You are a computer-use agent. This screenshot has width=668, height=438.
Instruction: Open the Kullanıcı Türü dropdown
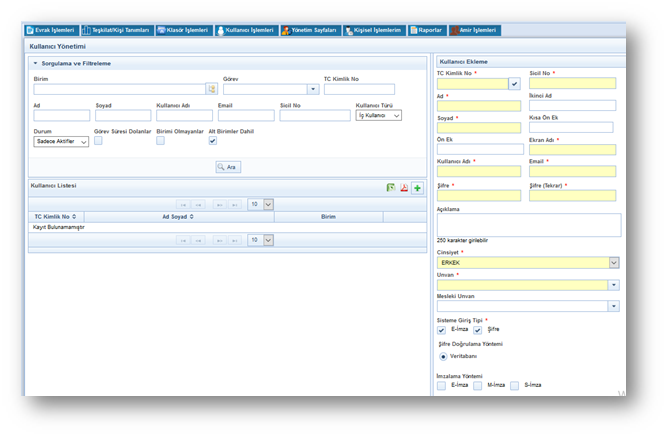coord(379,116)
